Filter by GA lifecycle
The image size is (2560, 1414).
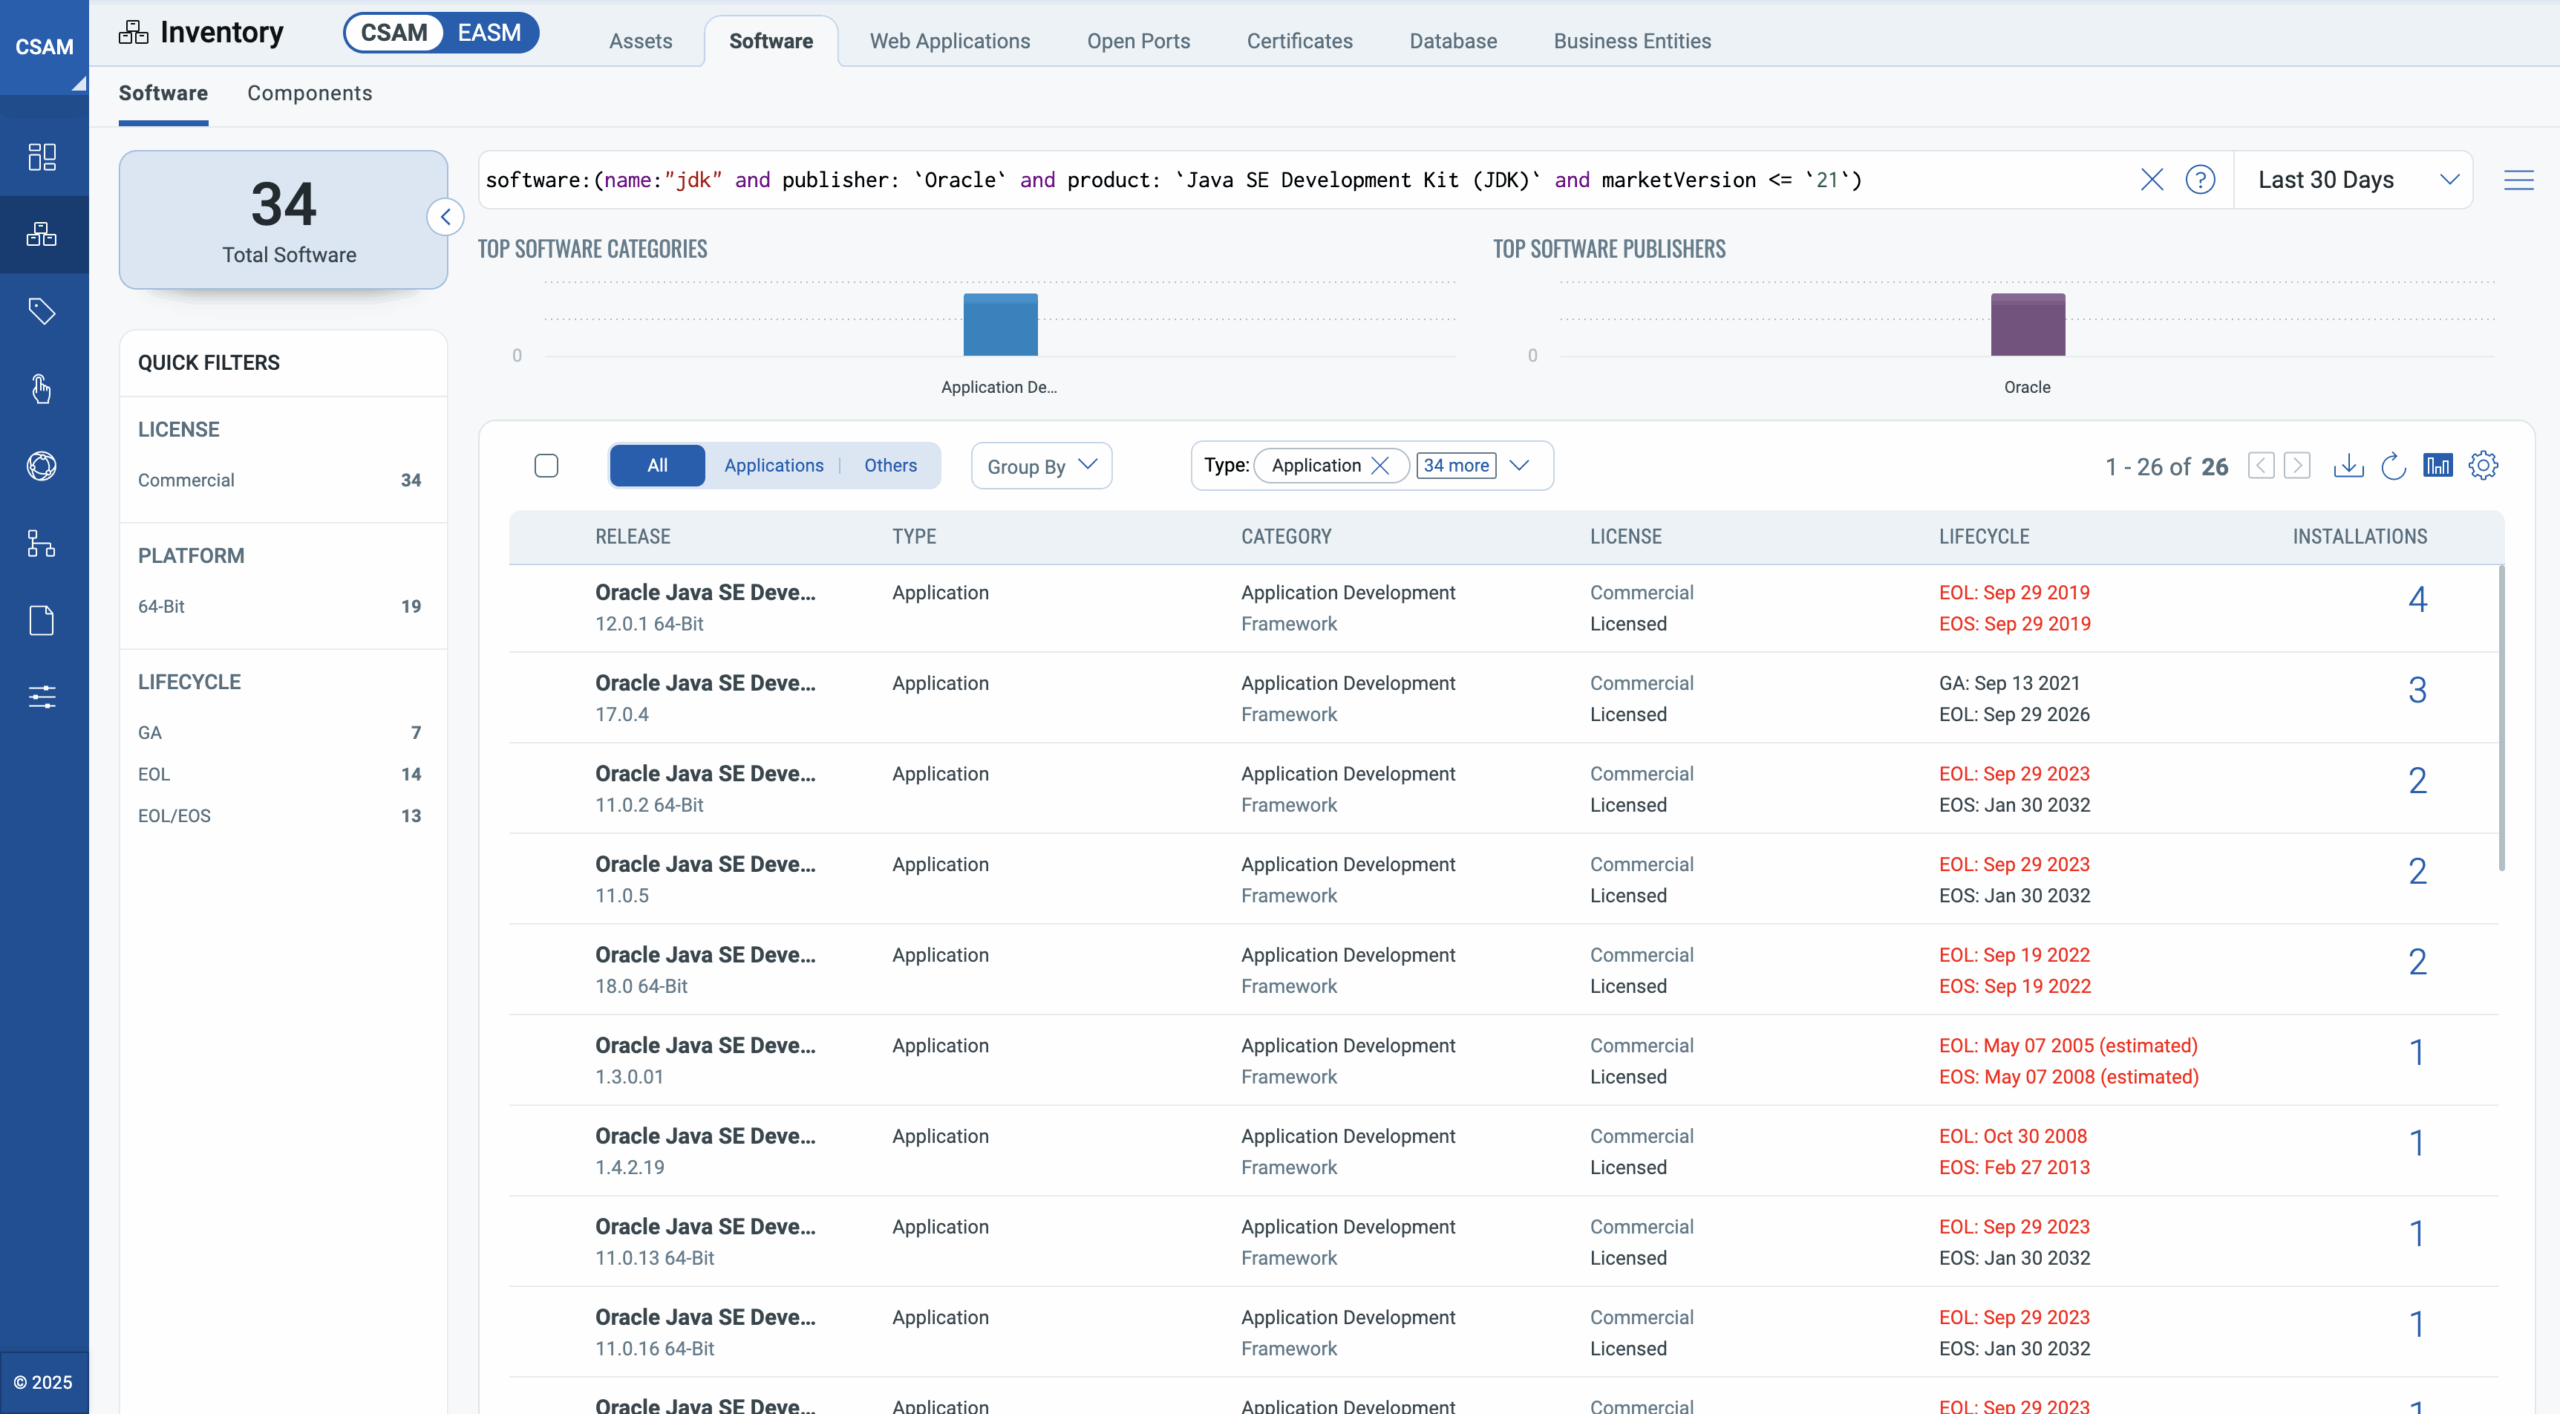coord(279,732)
